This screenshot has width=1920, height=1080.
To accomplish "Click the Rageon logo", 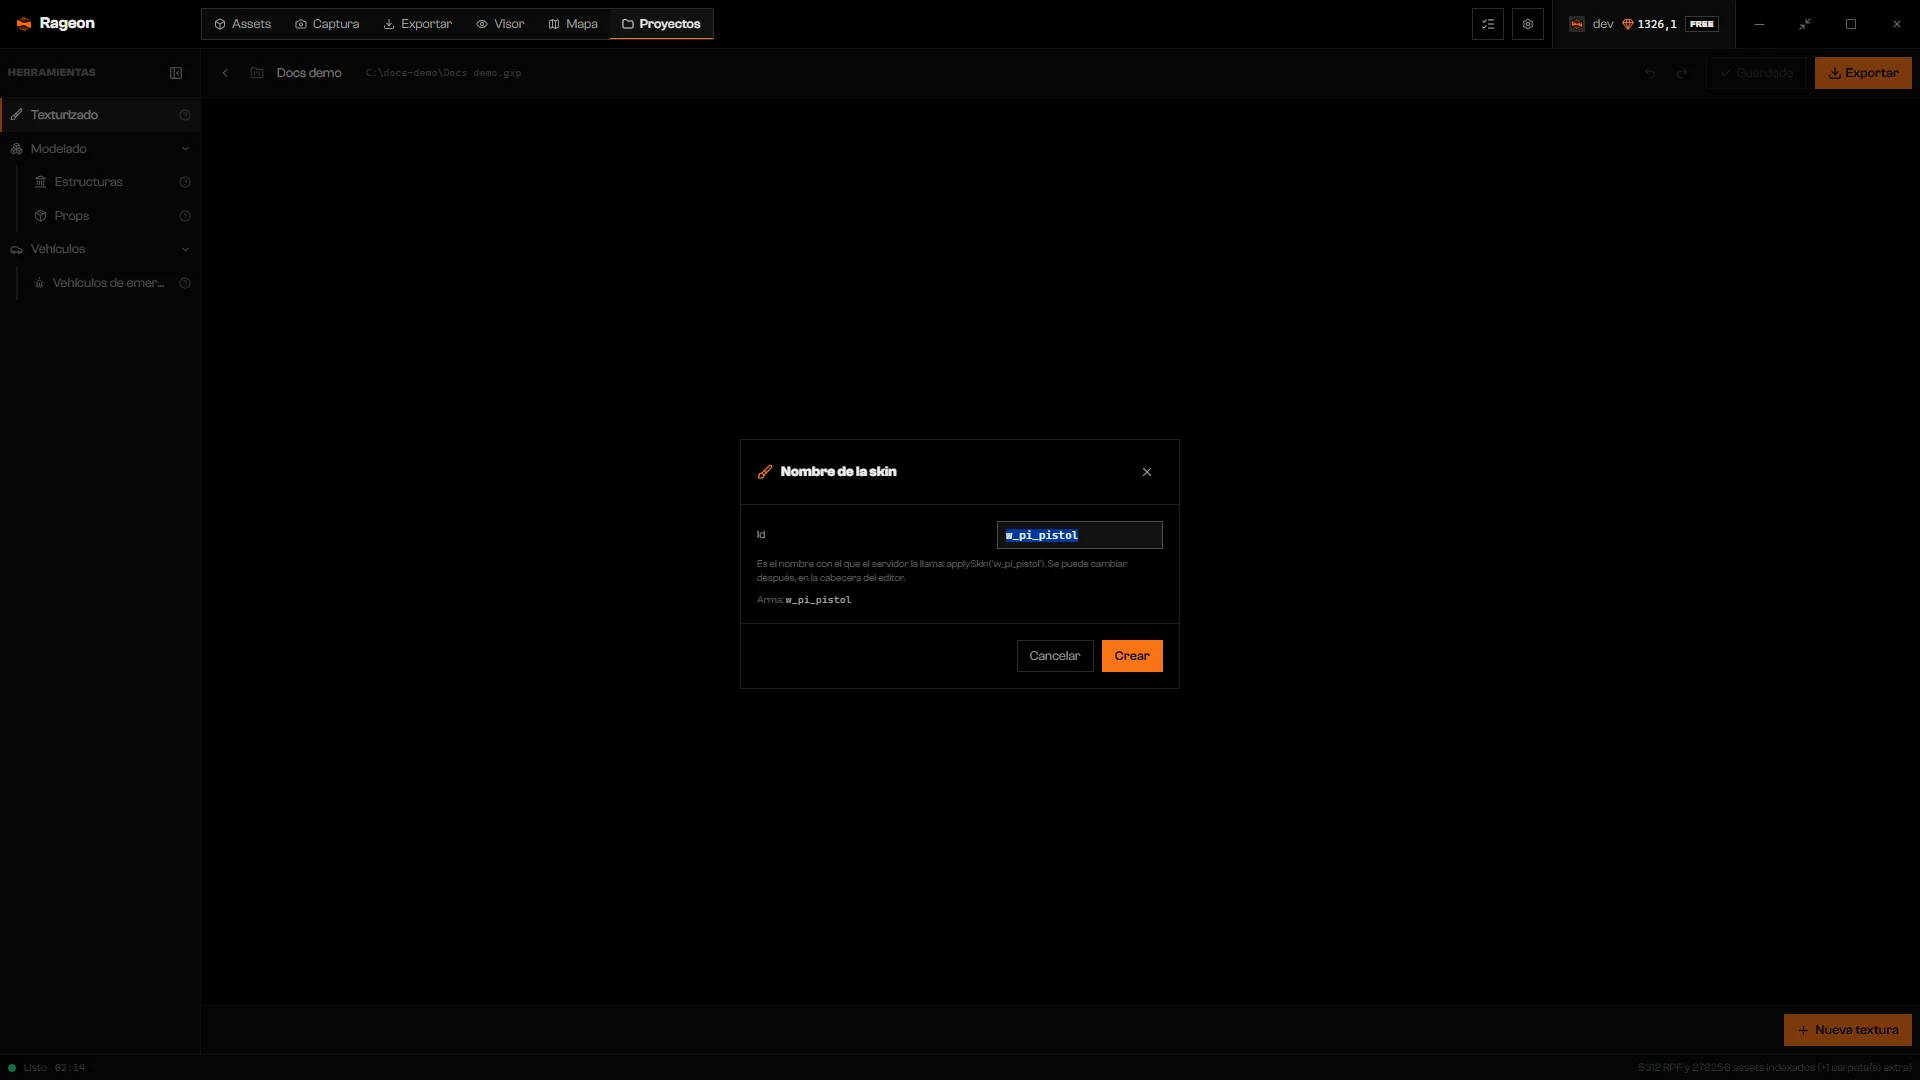I will [56, 23].
